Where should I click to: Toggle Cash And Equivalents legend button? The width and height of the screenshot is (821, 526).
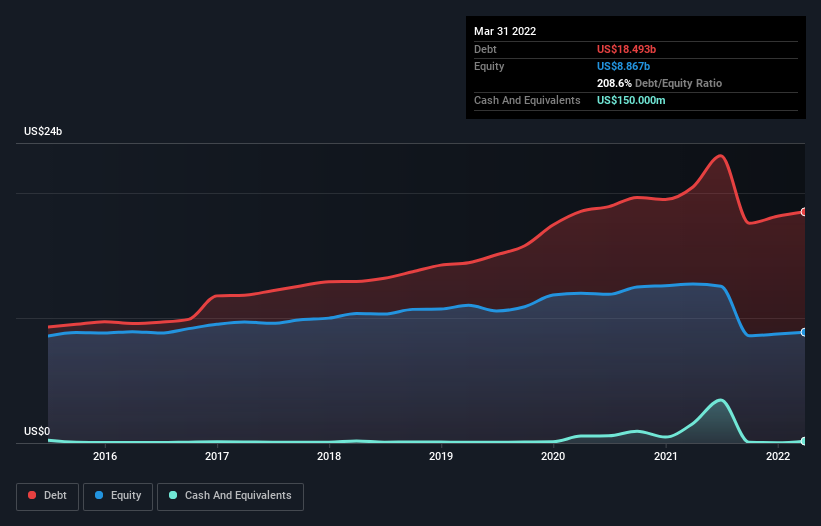(x=230, y=496)
